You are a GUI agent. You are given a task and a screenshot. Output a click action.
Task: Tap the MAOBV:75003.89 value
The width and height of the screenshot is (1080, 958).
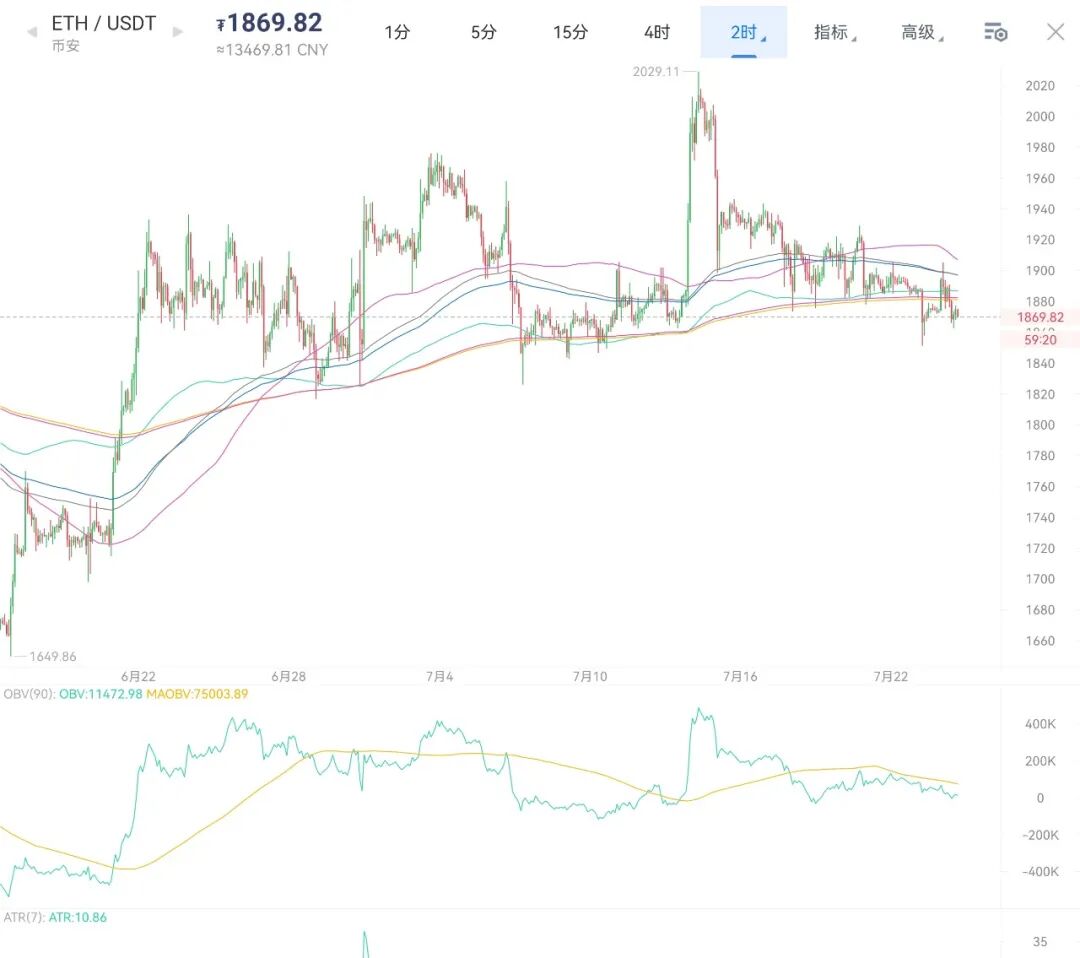tap(197, 694)
